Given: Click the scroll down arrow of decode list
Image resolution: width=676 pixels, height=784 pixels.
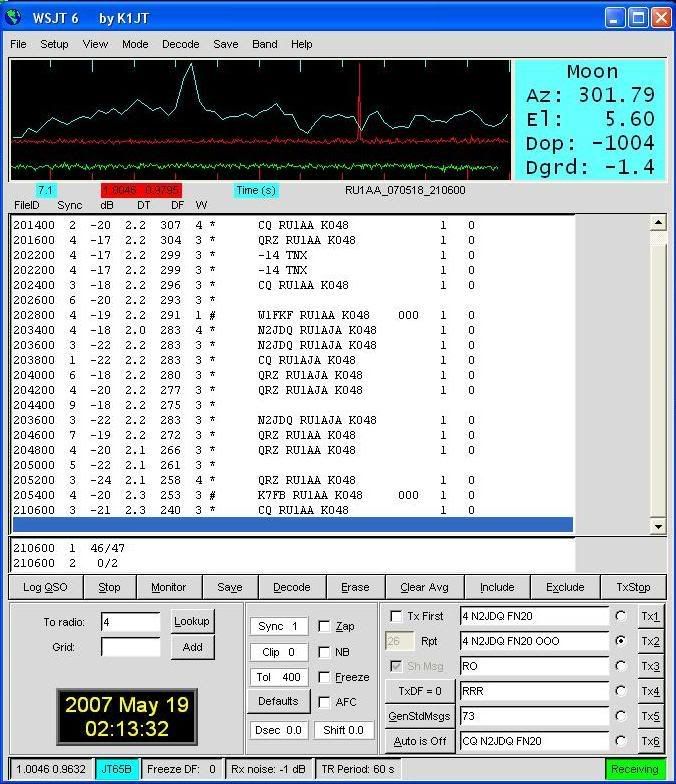Looking at the screenshot, I should pyautogui.click(x=658, y=526).
